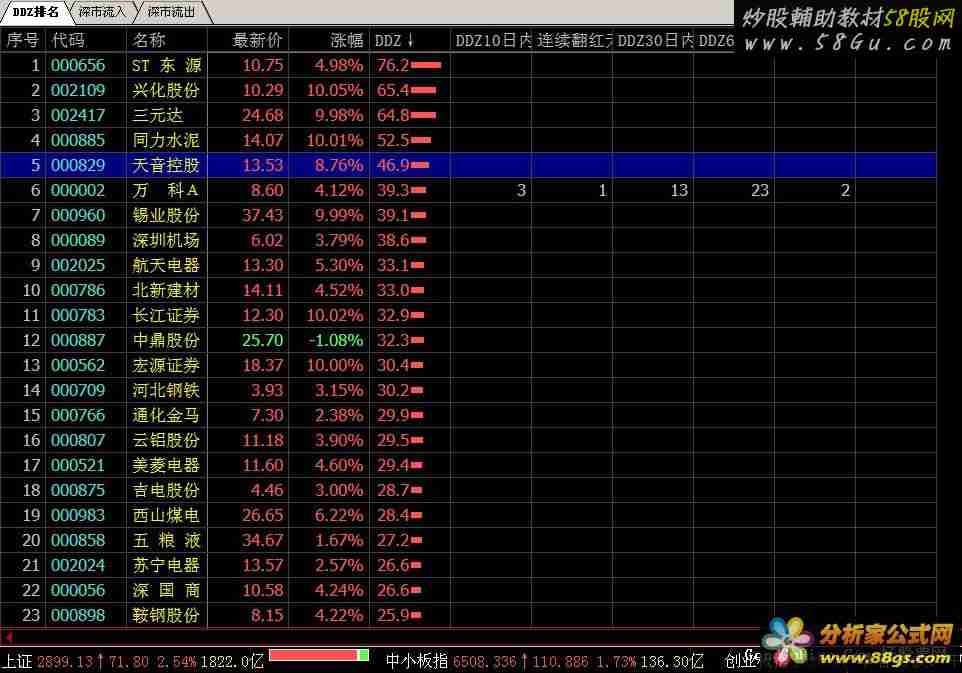This screenshot has width=962, height=673.
Task: Select 深圳机场 stock name
Action: pos(166,240)
